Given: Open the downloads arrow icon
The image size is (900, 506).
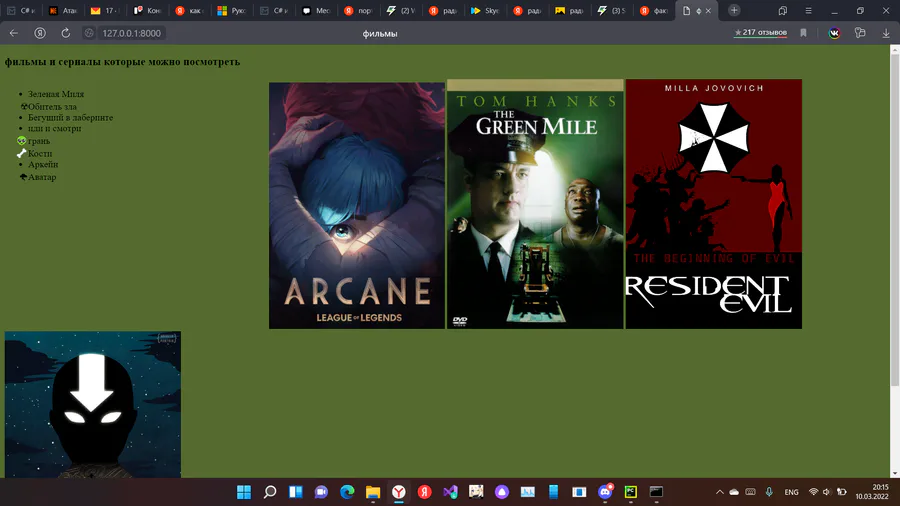Looking at the screenshot, I should [886, 33].
